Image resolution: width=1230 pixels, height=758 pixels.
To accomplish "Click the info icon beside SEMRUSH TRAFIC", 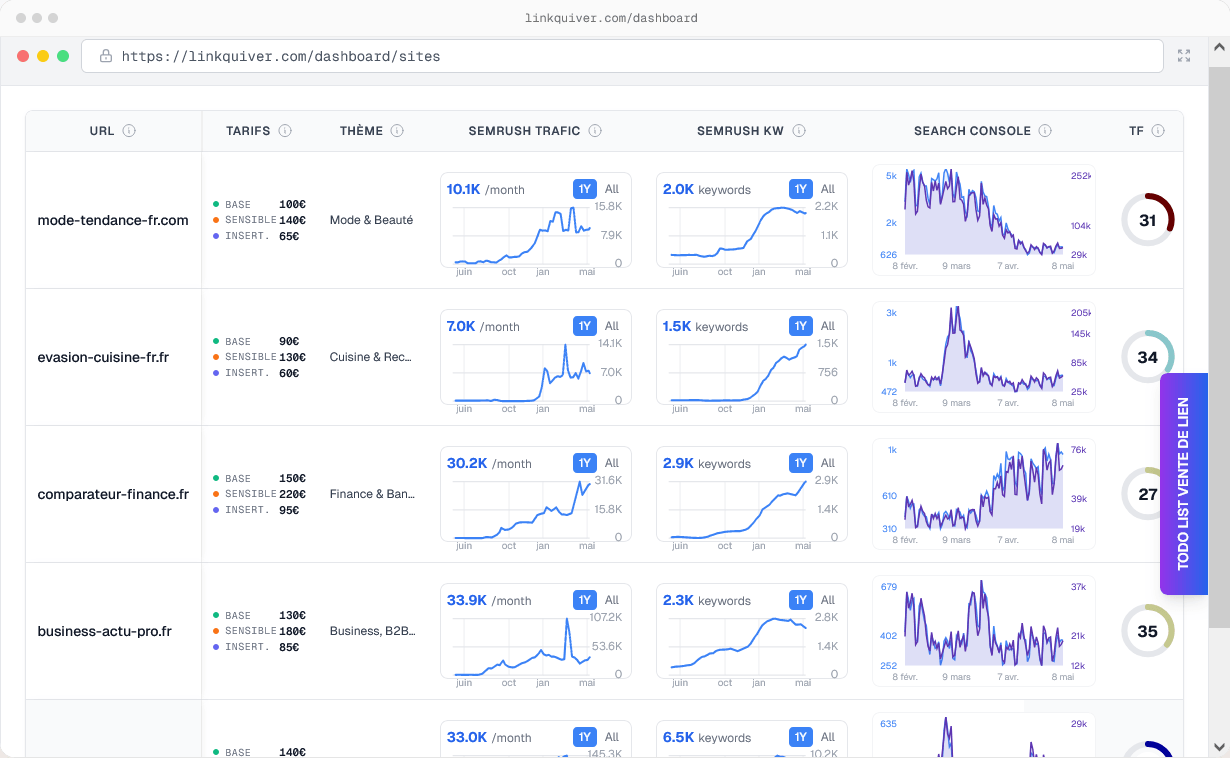I will (595, 131).
